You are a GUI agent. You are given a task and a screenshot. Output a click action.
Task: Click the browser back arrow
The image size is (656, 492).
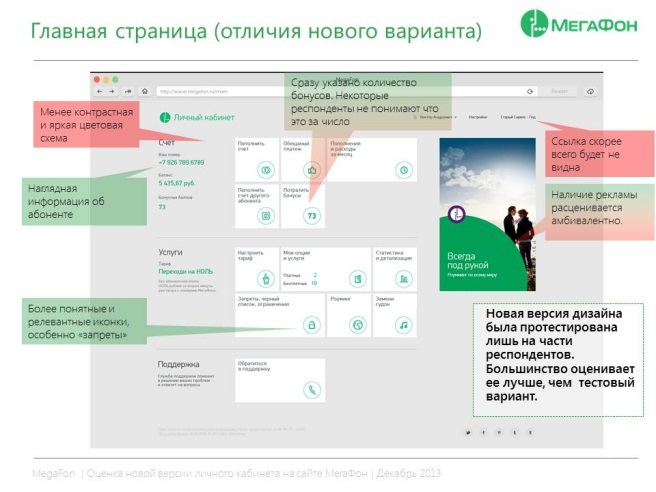(x=100, y=91)
